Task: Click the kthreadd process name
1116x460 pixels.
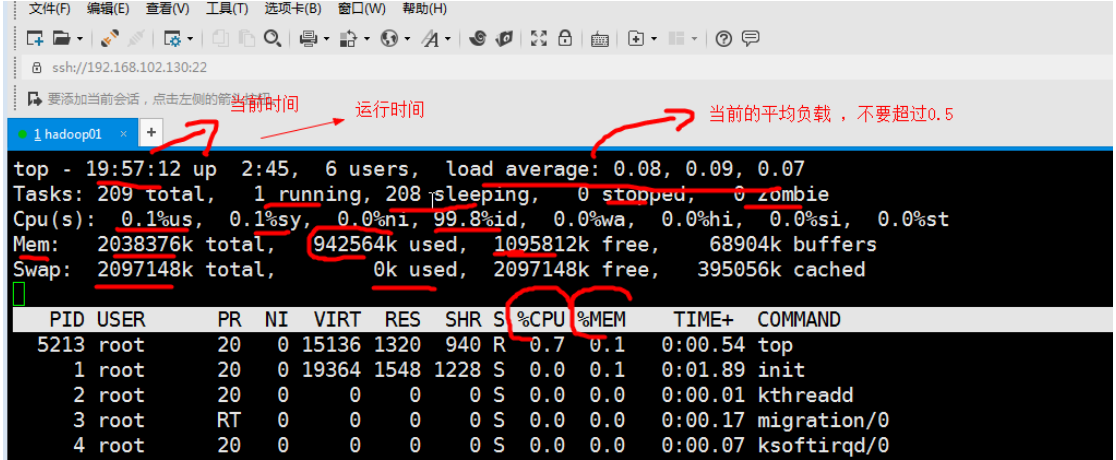Action: tap(805, 395)
